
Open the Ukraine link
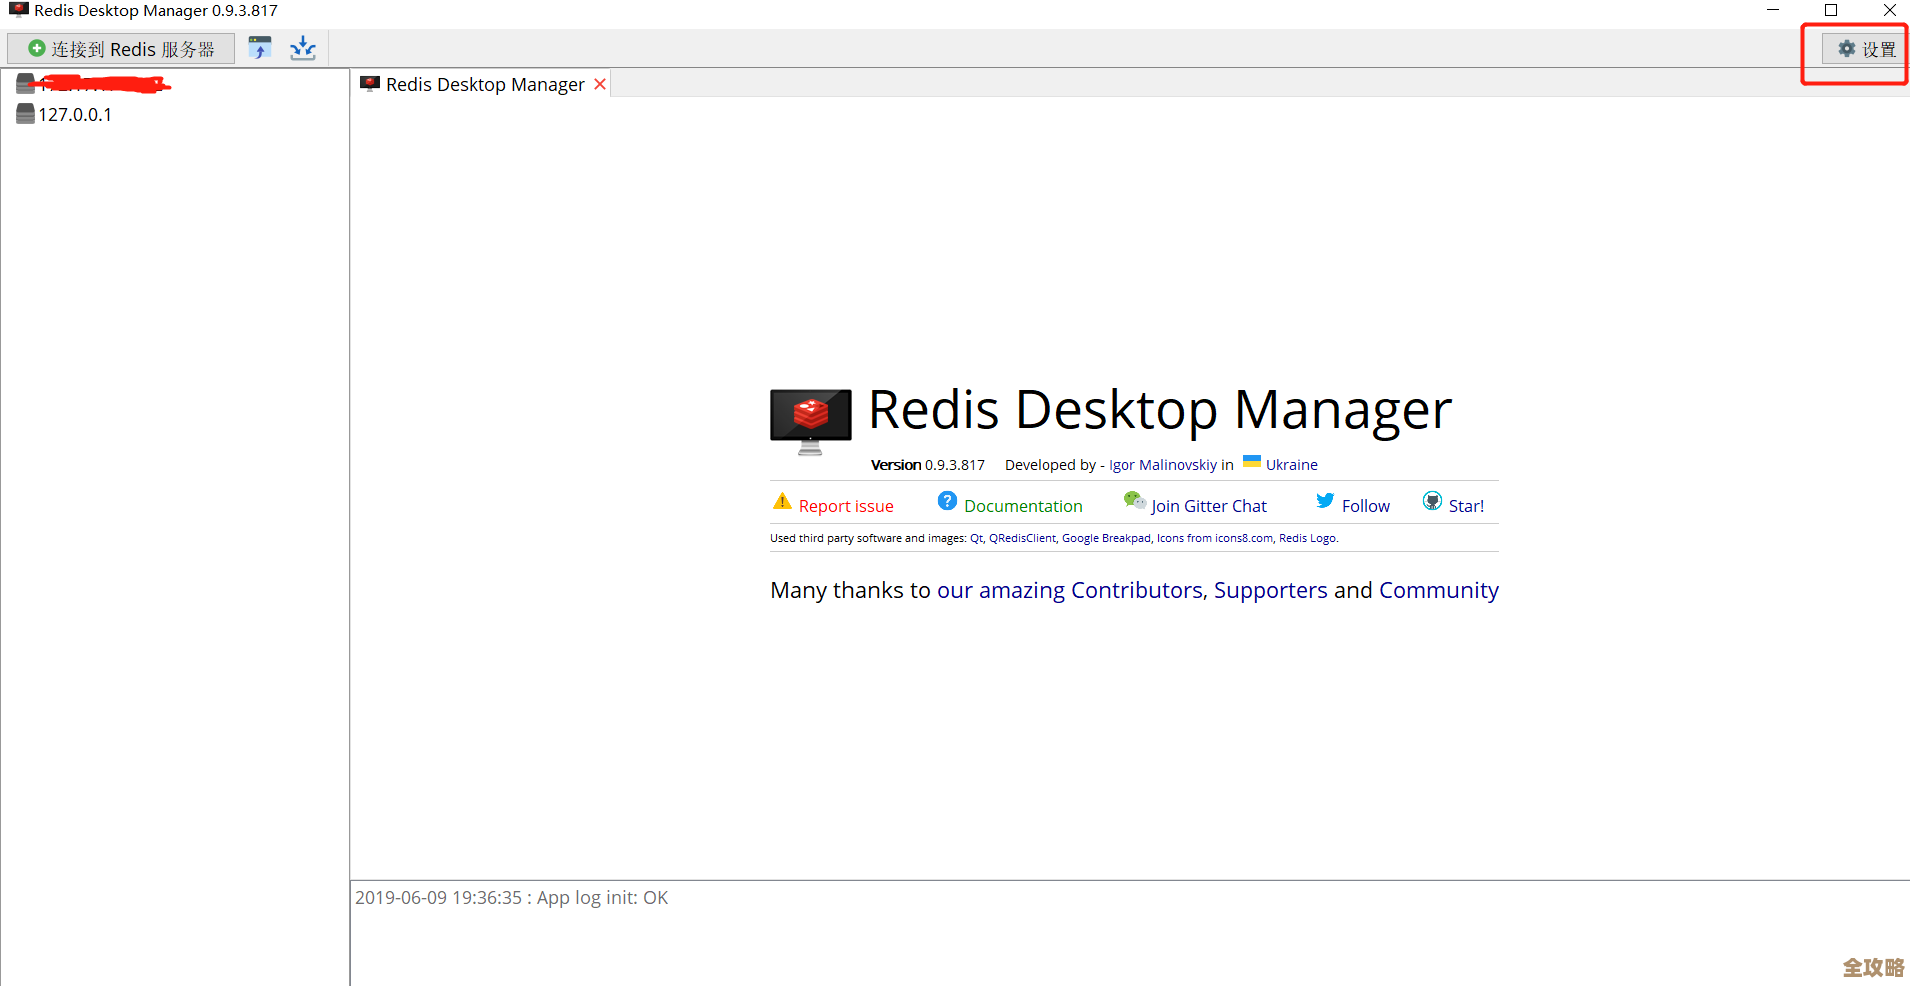1291,465
